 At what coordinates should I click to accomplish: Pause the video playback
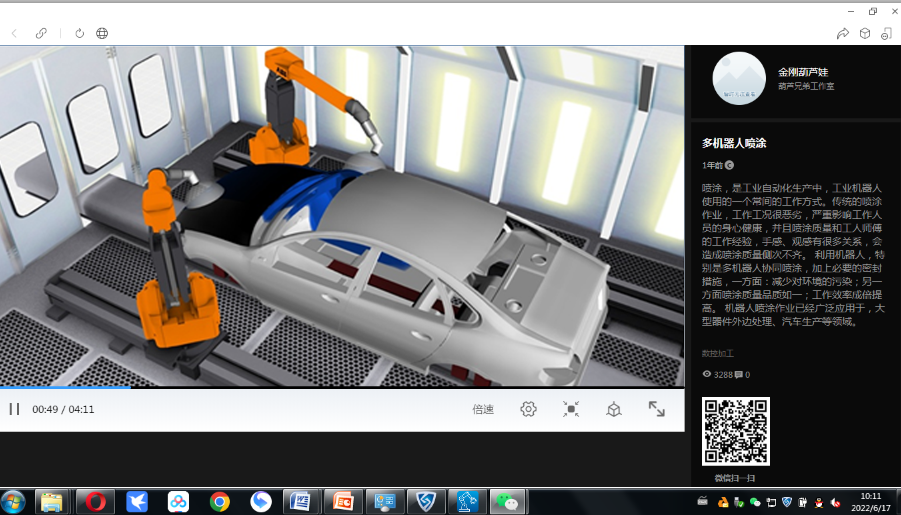(14, 409)
